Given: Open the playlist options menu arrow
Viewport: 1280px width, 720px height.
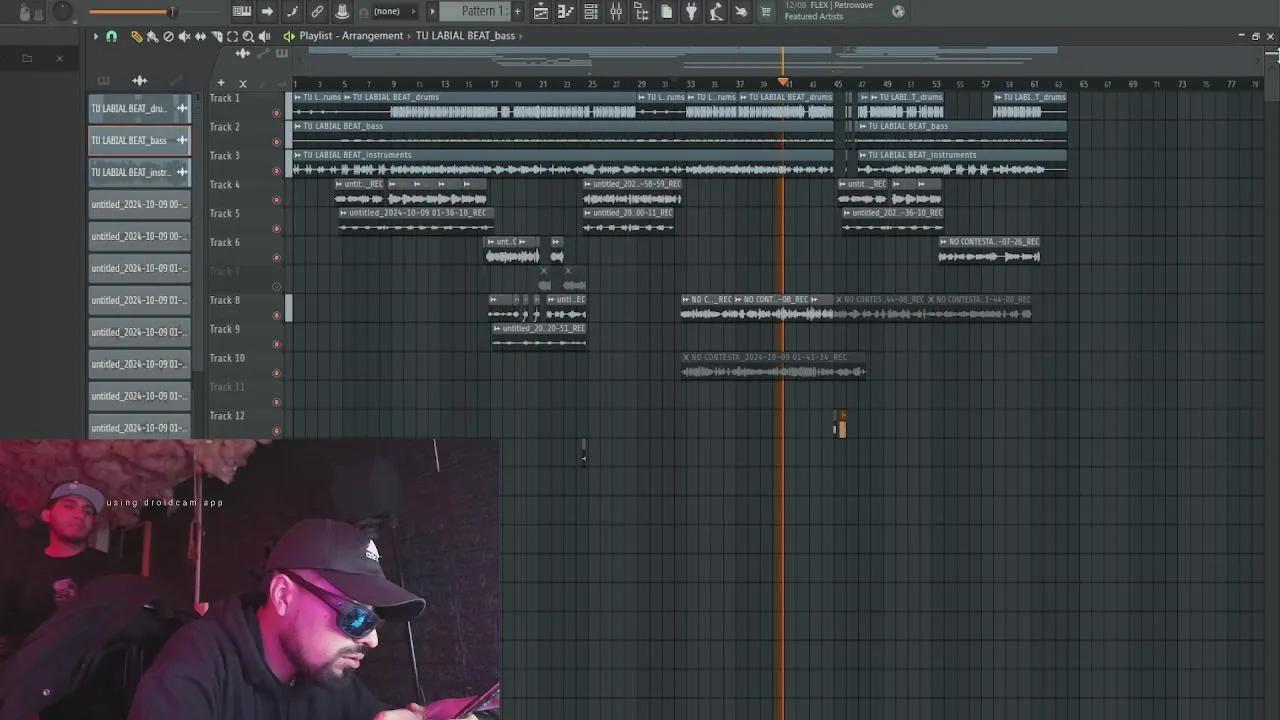Looking at the screenshot, I should pyautogui.click(x=96, y=36).
